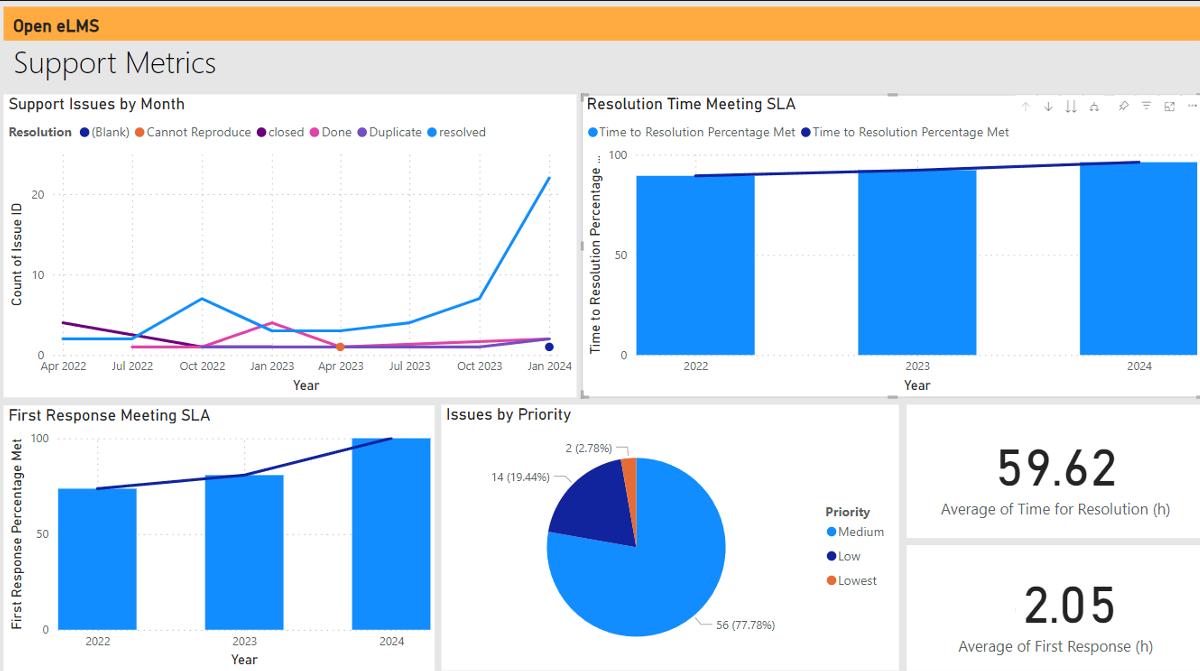The image size is (1200, 671).
Task: Click the orange Cannot Reproduce data point
Action: tap(340, 347)
